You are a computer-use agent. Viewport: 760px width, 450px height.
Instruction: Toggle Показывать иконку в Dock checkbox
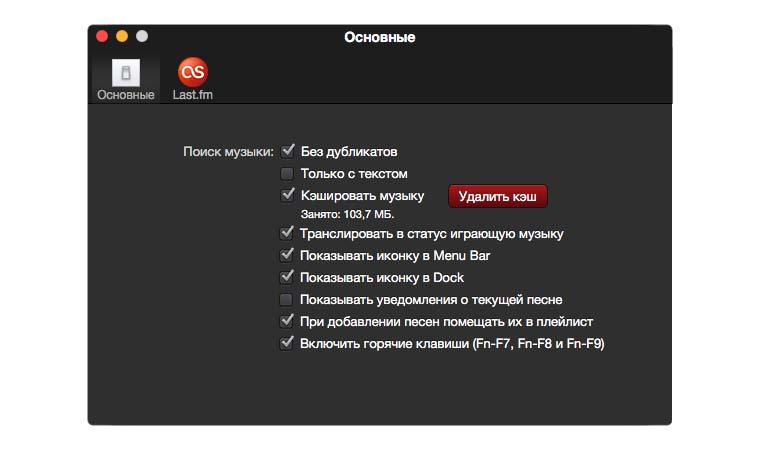[x=286, y=277]
